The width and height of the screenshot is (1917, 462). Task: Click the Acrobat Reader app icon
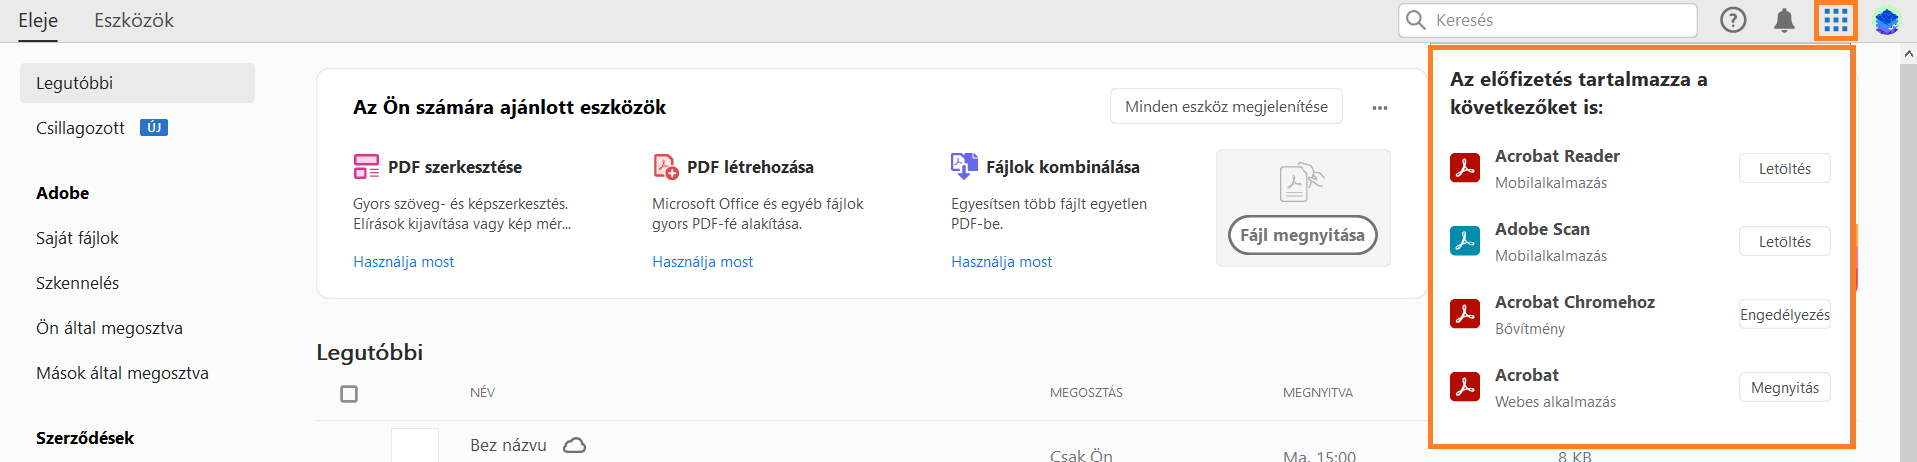[1465, 168]
